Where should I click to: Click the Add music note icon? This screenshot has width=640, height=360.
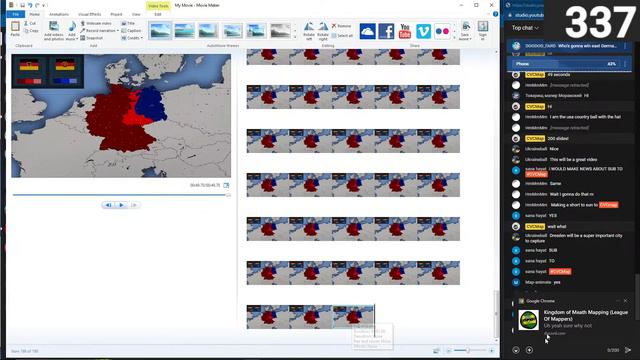(x=72, y=27)
